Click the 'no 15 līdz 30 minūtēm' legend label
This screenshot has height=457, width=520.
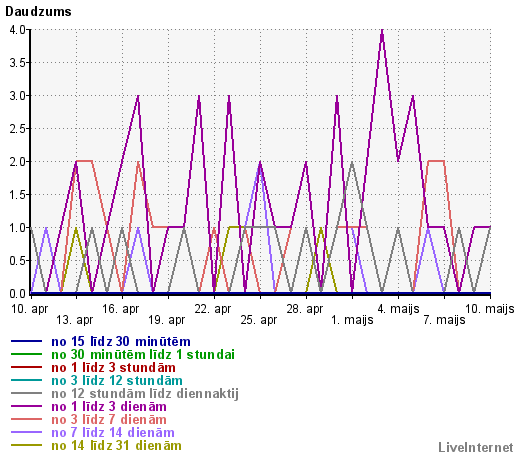121,342
